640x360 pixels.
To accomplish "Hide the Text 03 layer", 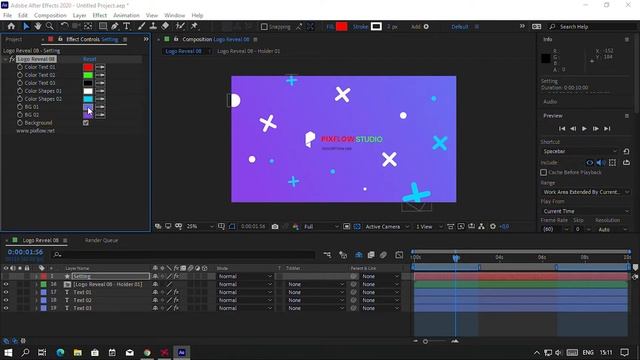I will pyautogui.click(x=6, y=308).
